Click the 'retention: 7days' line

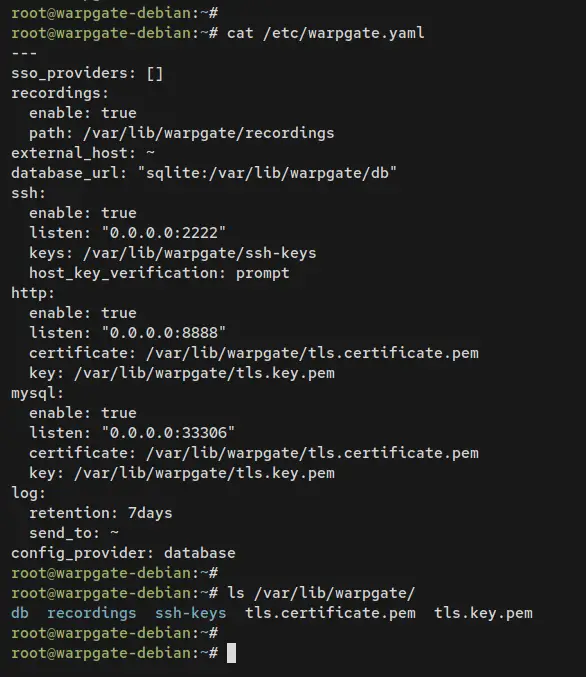tap(101, 513)
